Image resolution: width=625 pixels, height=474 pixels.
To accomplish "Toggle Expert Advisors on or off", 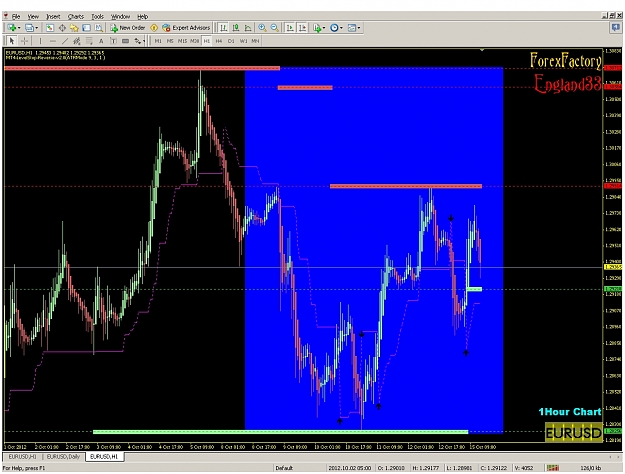I will tap(186, 28).
